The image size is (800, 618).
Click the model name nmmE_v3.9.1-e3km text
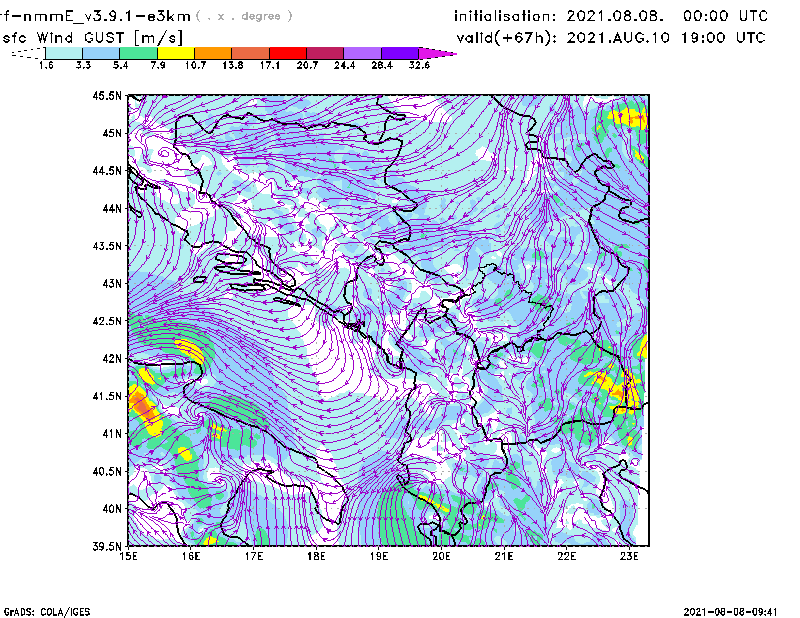pyautogui.click(x=107, y=16)
